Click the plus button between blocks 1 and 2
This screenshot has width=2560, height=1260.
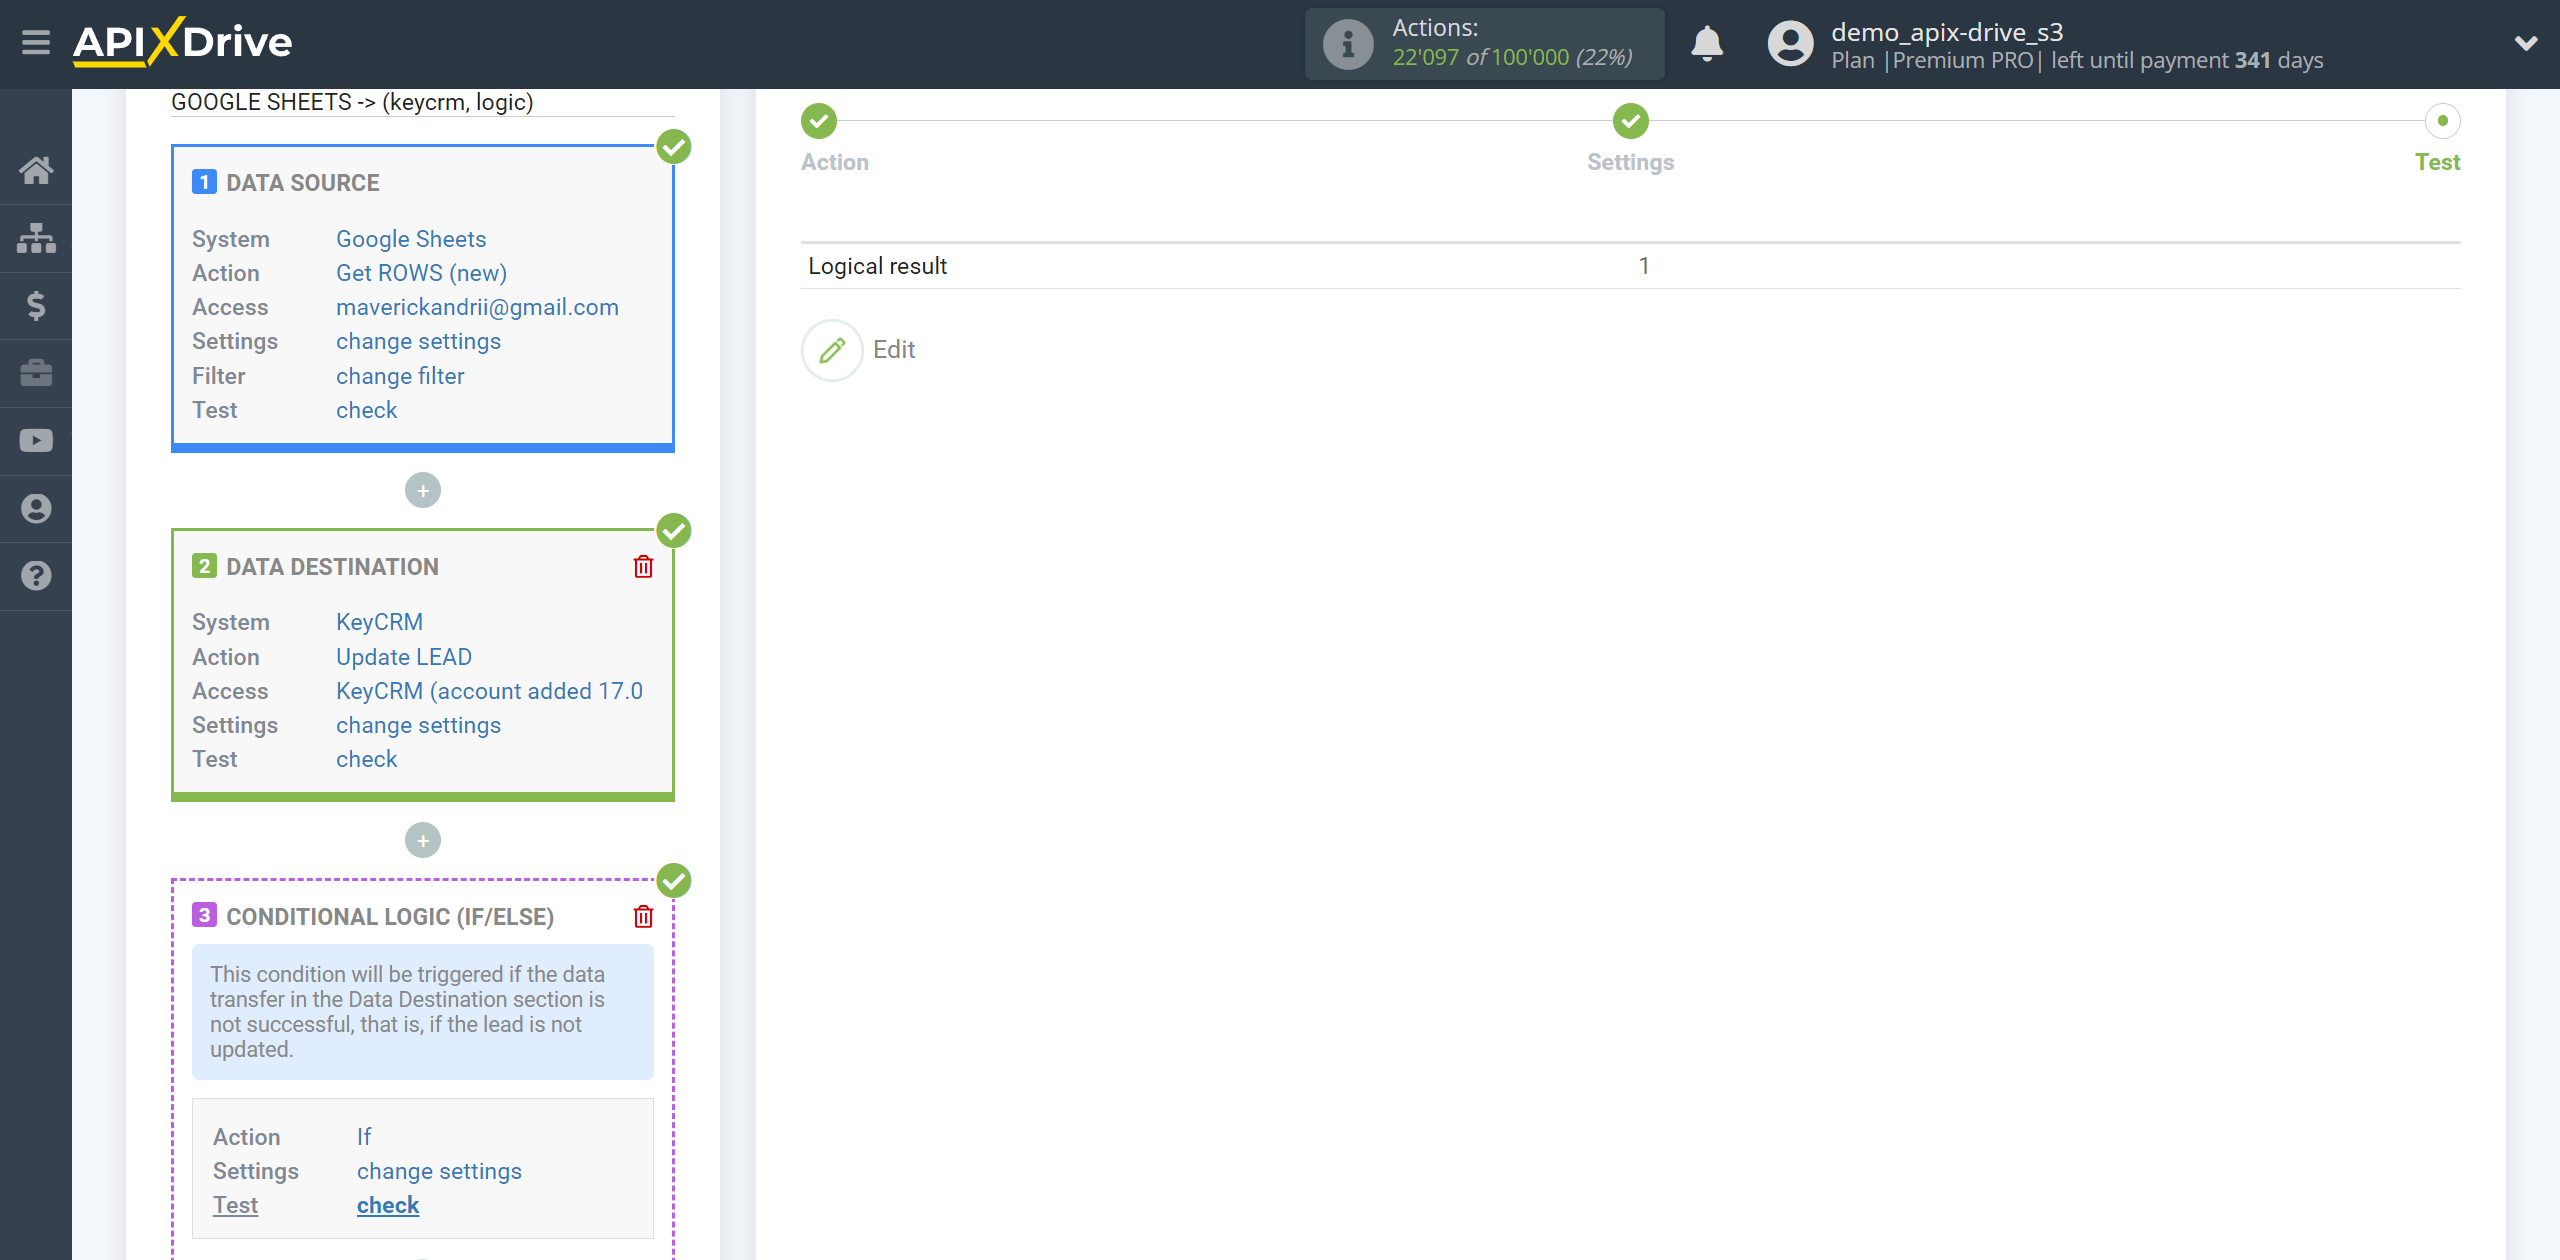point(423,490)
